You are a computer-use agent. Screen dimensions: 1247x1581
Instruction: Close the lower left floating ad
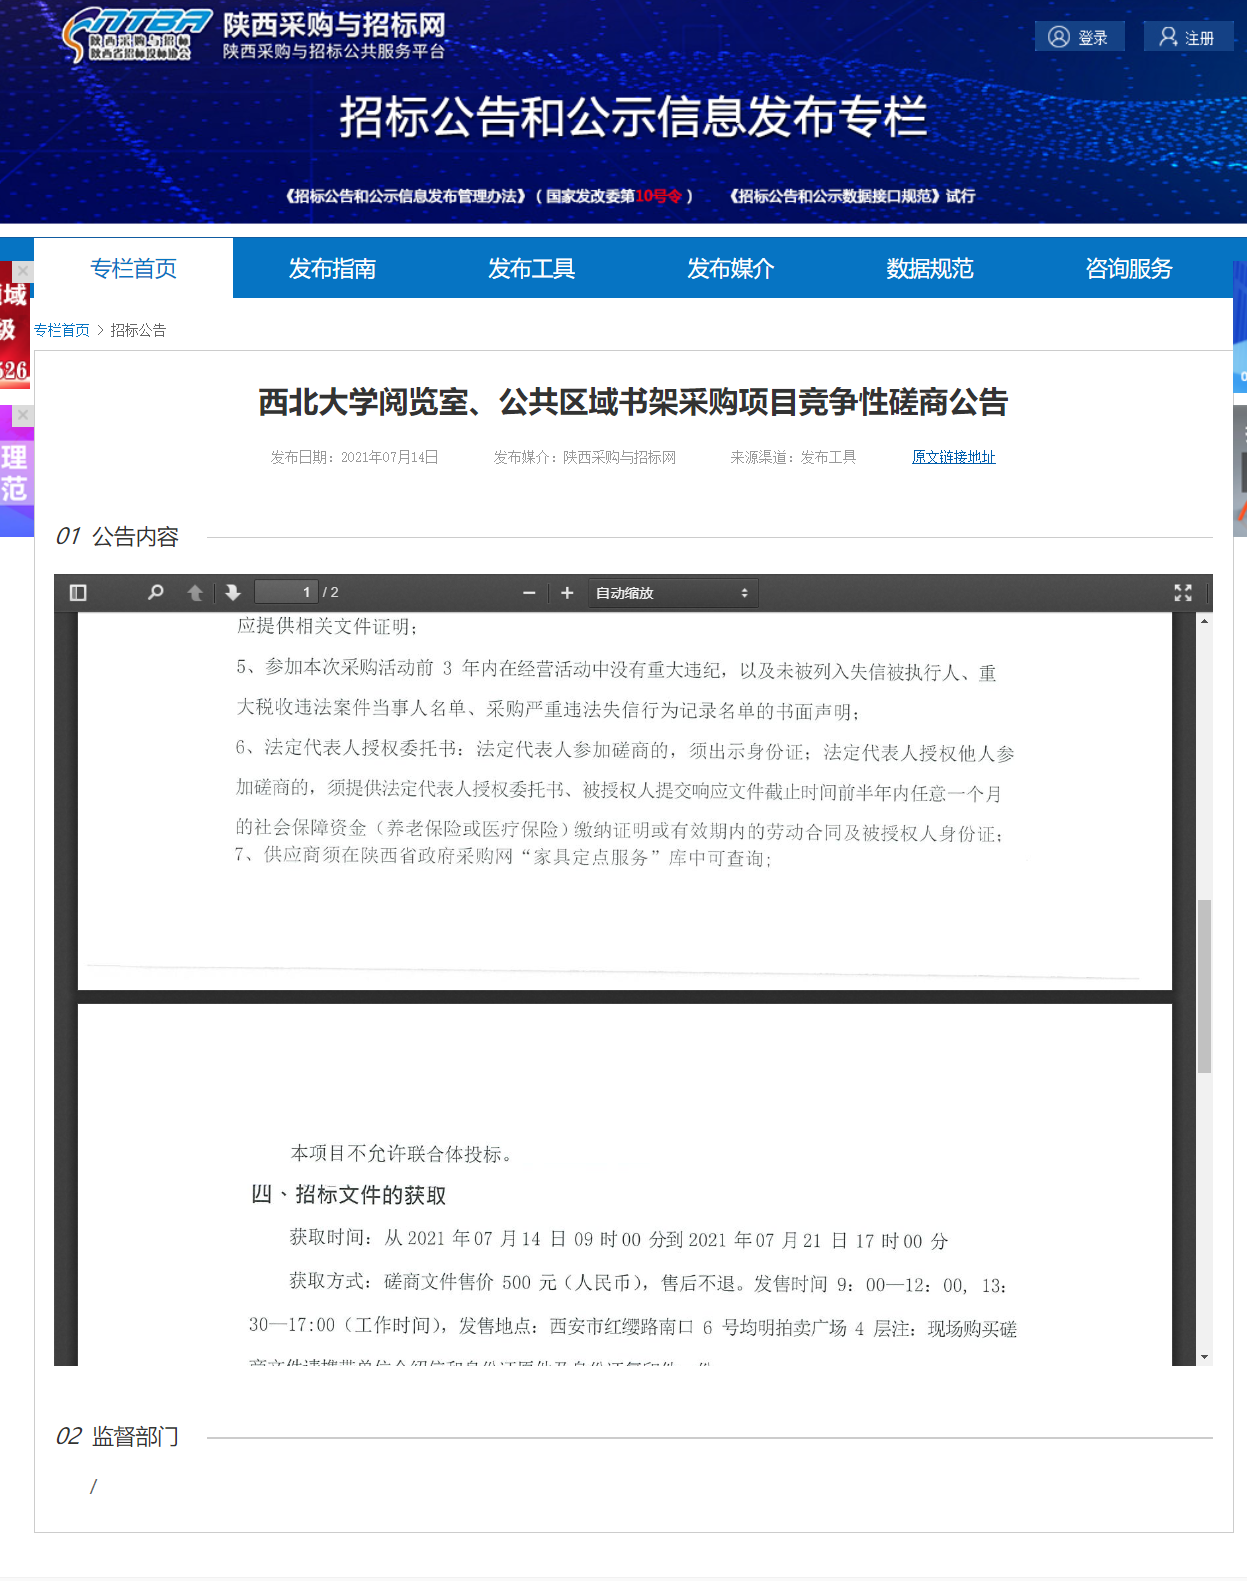click(x=23, y=415)
